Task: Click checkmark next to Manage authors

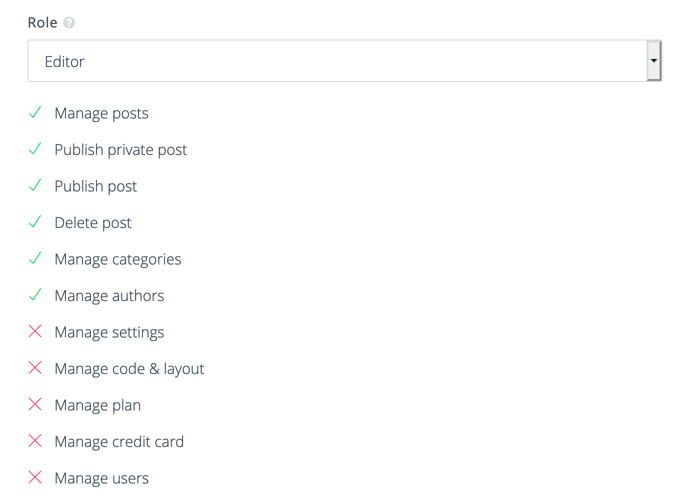Action: tap(35, 295)
